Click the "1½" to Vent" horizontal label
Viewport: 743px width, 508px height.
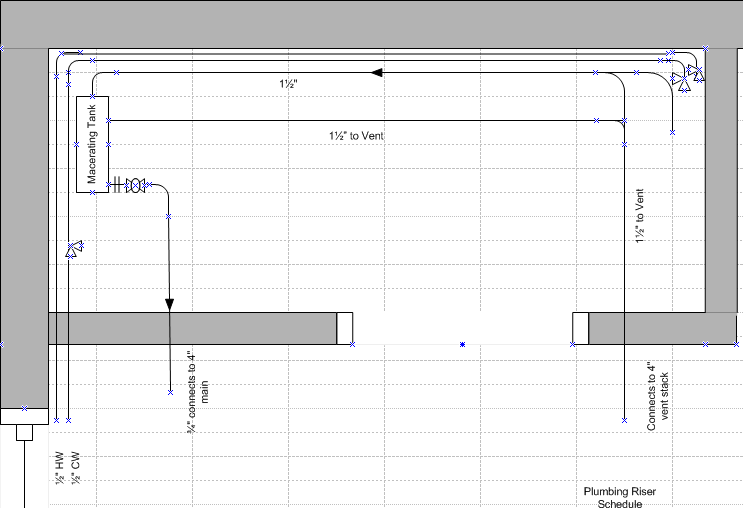(356, 135)
